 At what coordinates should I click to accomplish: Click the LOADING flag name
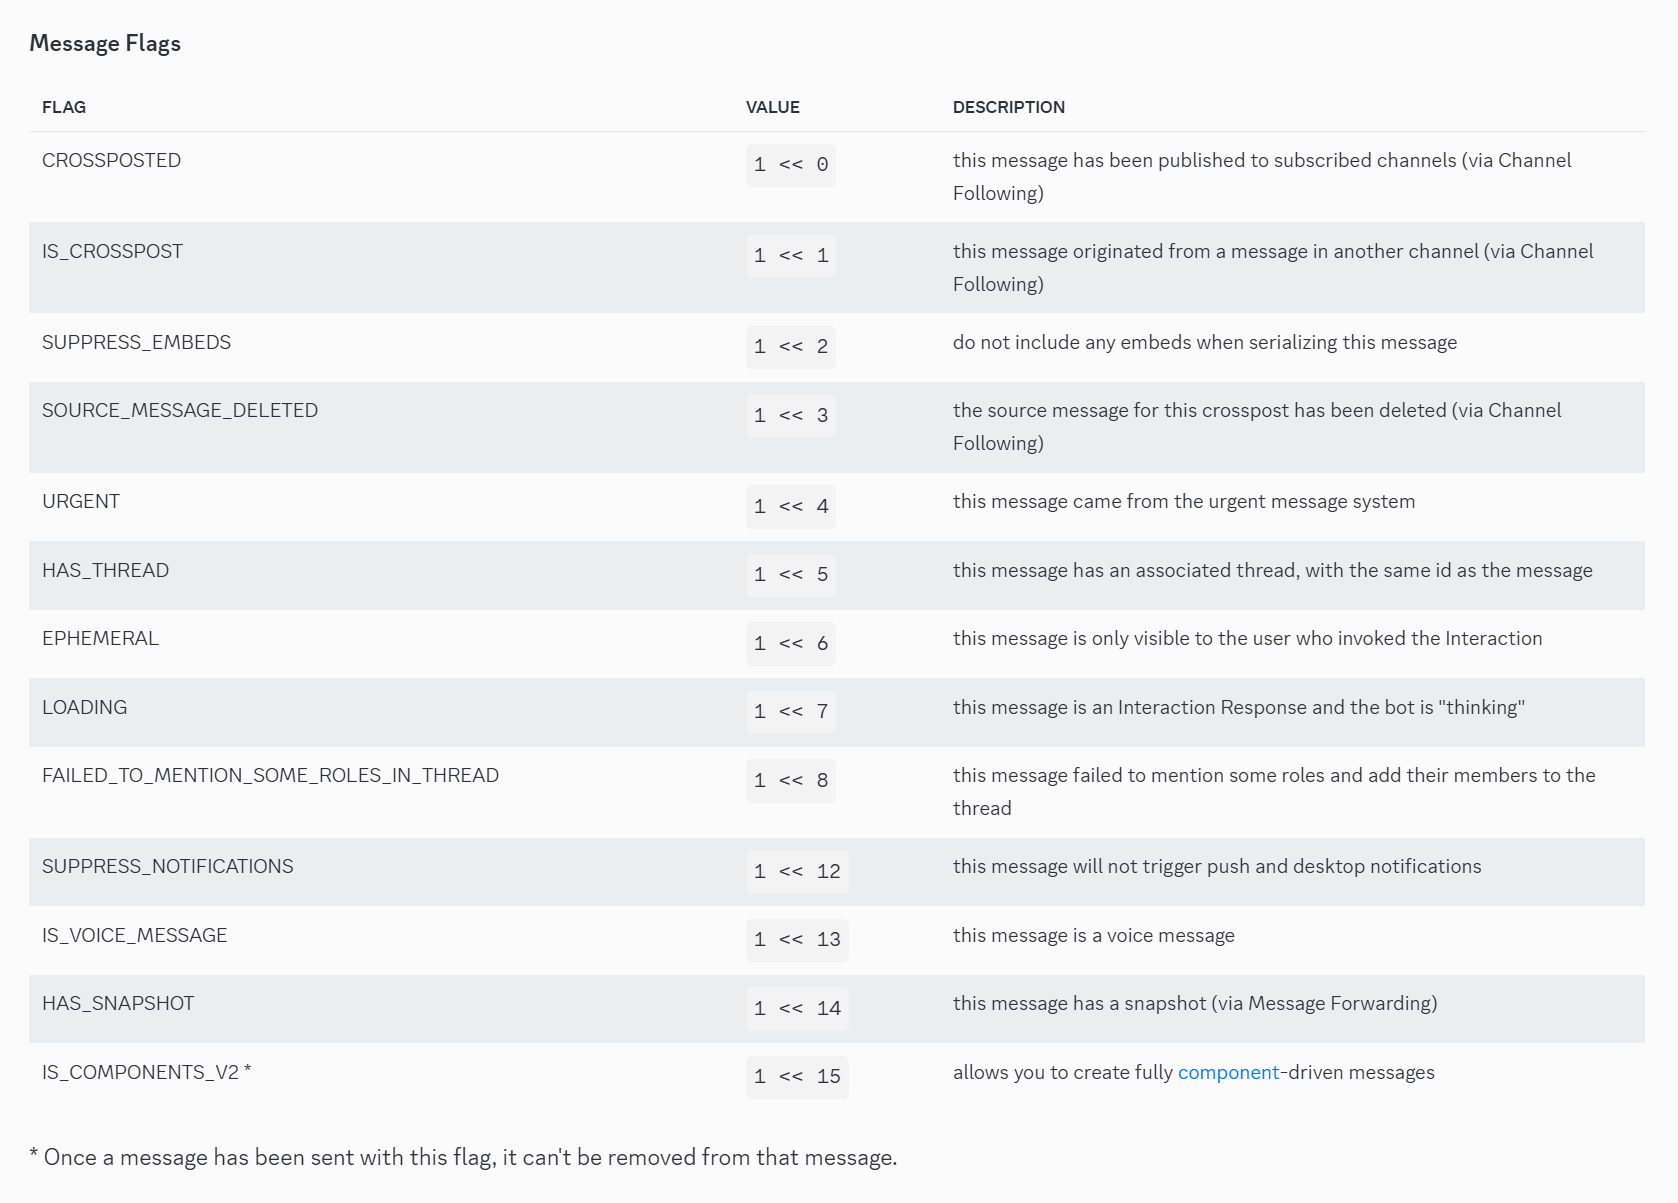coord(84,707)
